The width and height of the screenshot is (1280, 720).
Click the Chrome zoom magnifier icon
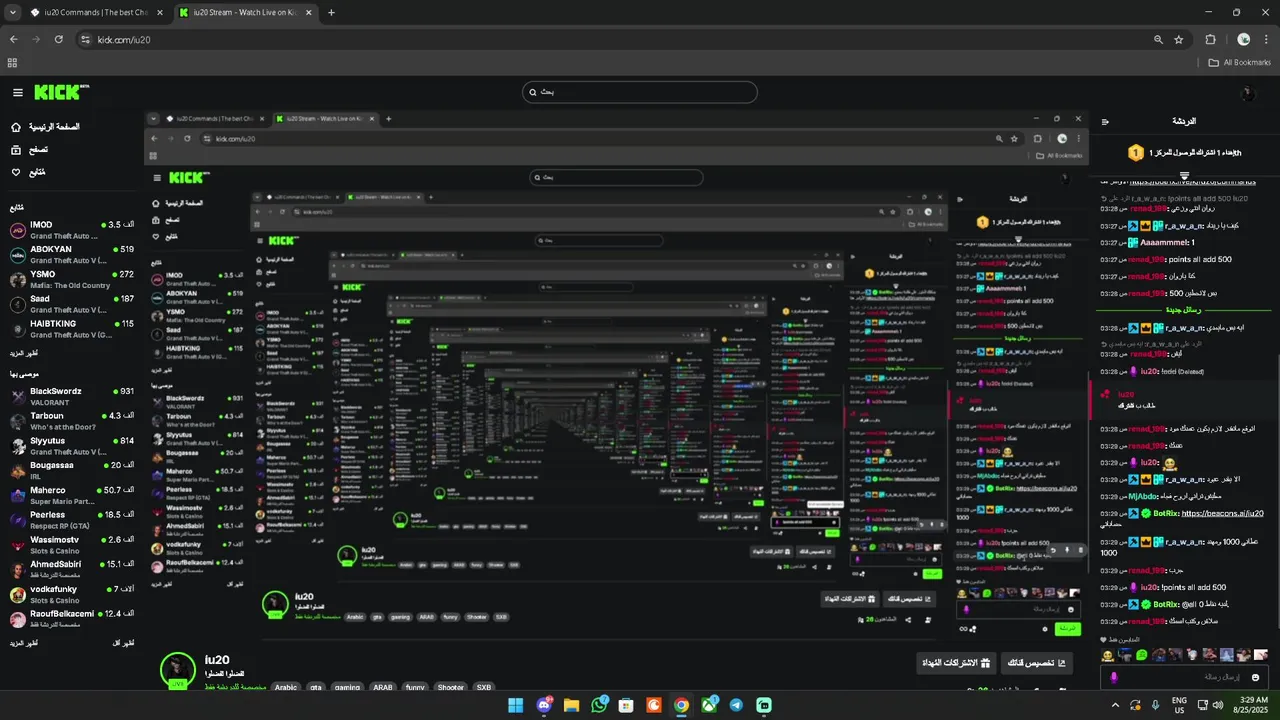(1158, 39)
